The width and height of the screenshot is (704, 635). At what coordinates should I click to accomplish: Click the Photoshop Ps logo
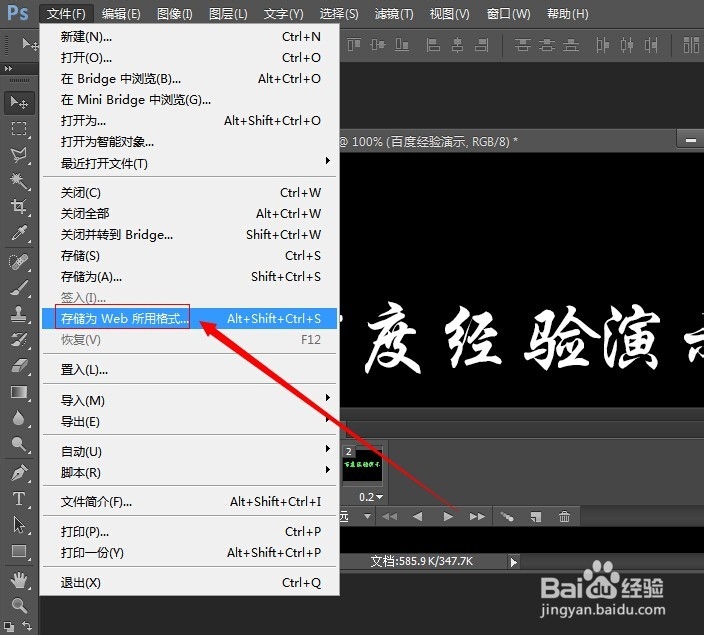coord(18,13)
